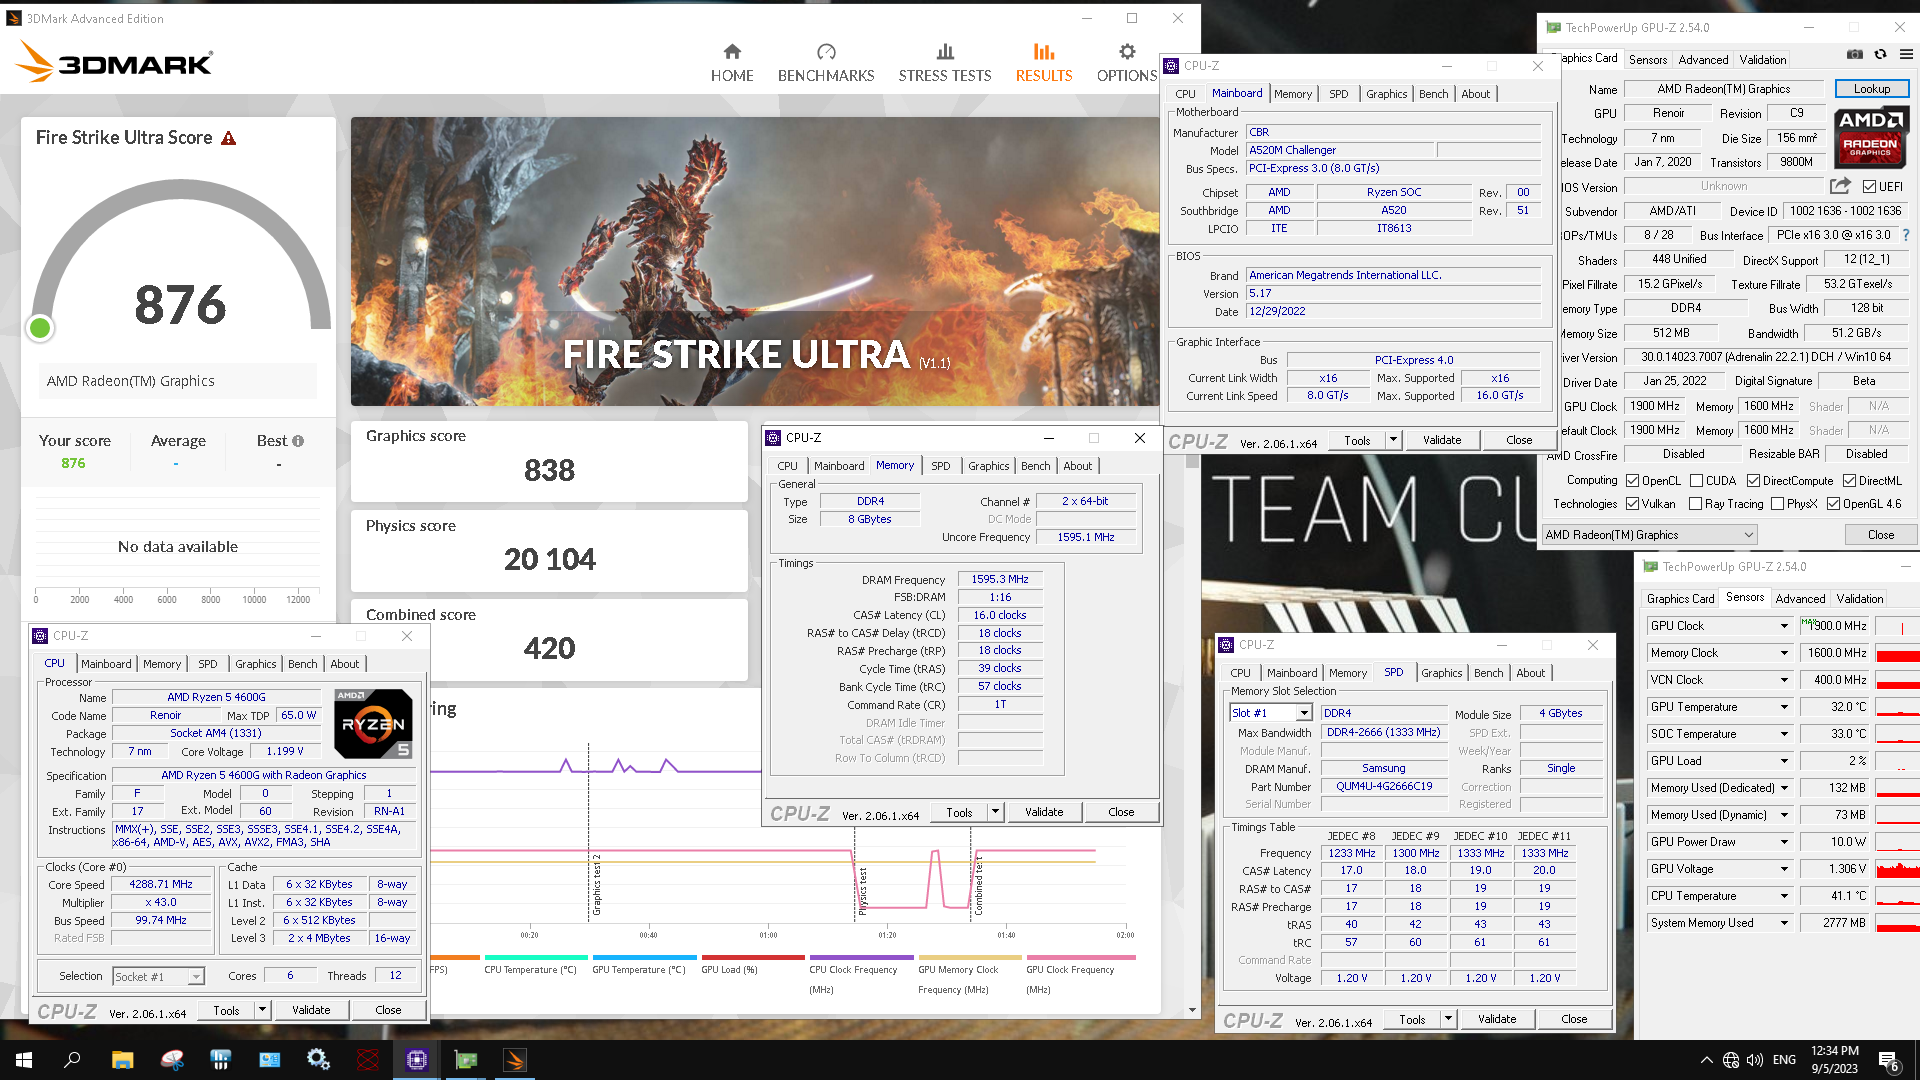This screenshot has width=1920, height=1080.
Task: Toggle the UEFI checkbox in GPU-Z
Action: pos(1869,186)
